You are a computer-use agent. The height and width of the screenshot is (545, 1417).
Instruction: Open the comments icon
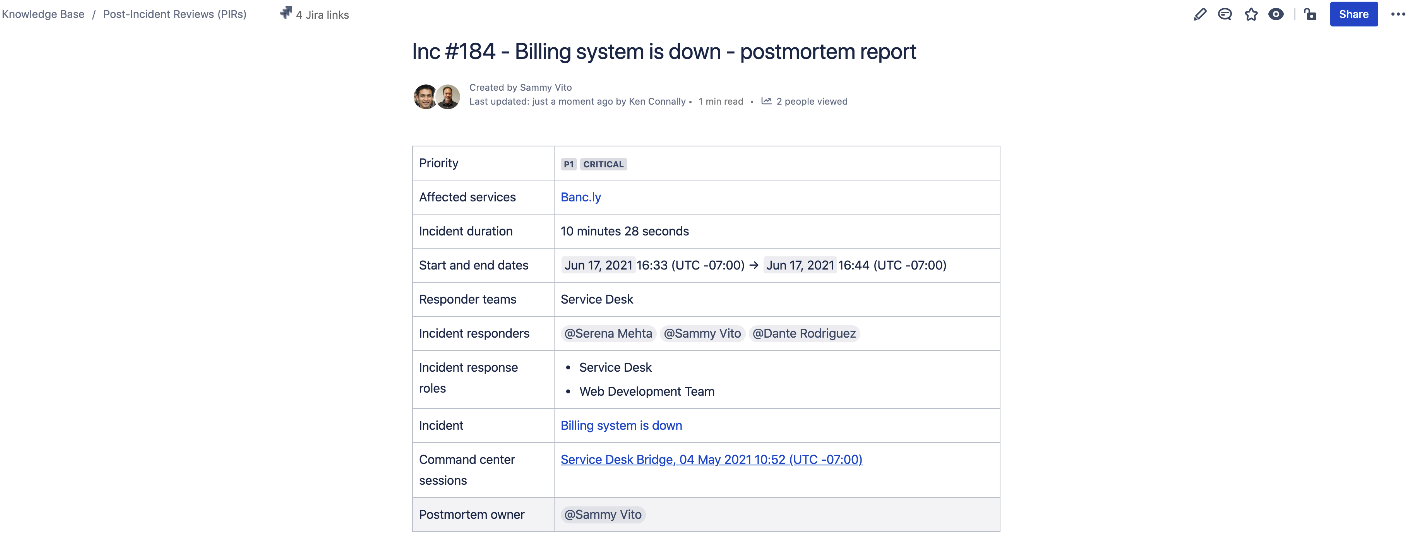point(1225,14)
